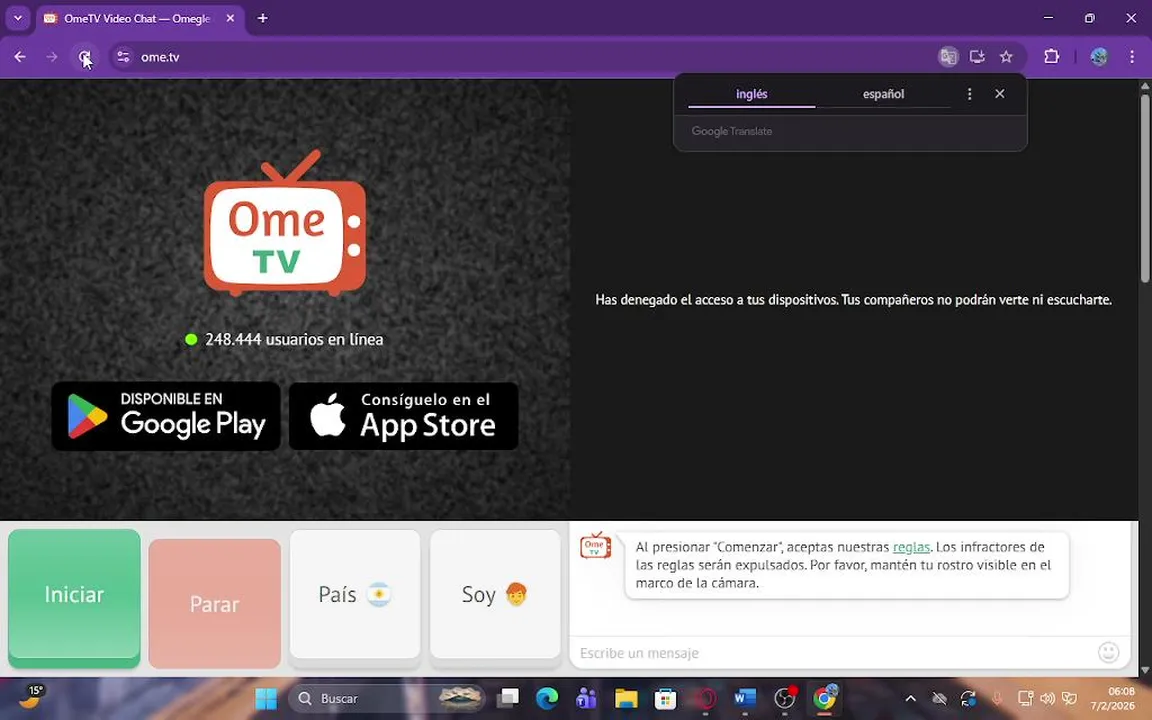
Task: Open the emoji smiley picker
Action: [x=1109, y=652]
